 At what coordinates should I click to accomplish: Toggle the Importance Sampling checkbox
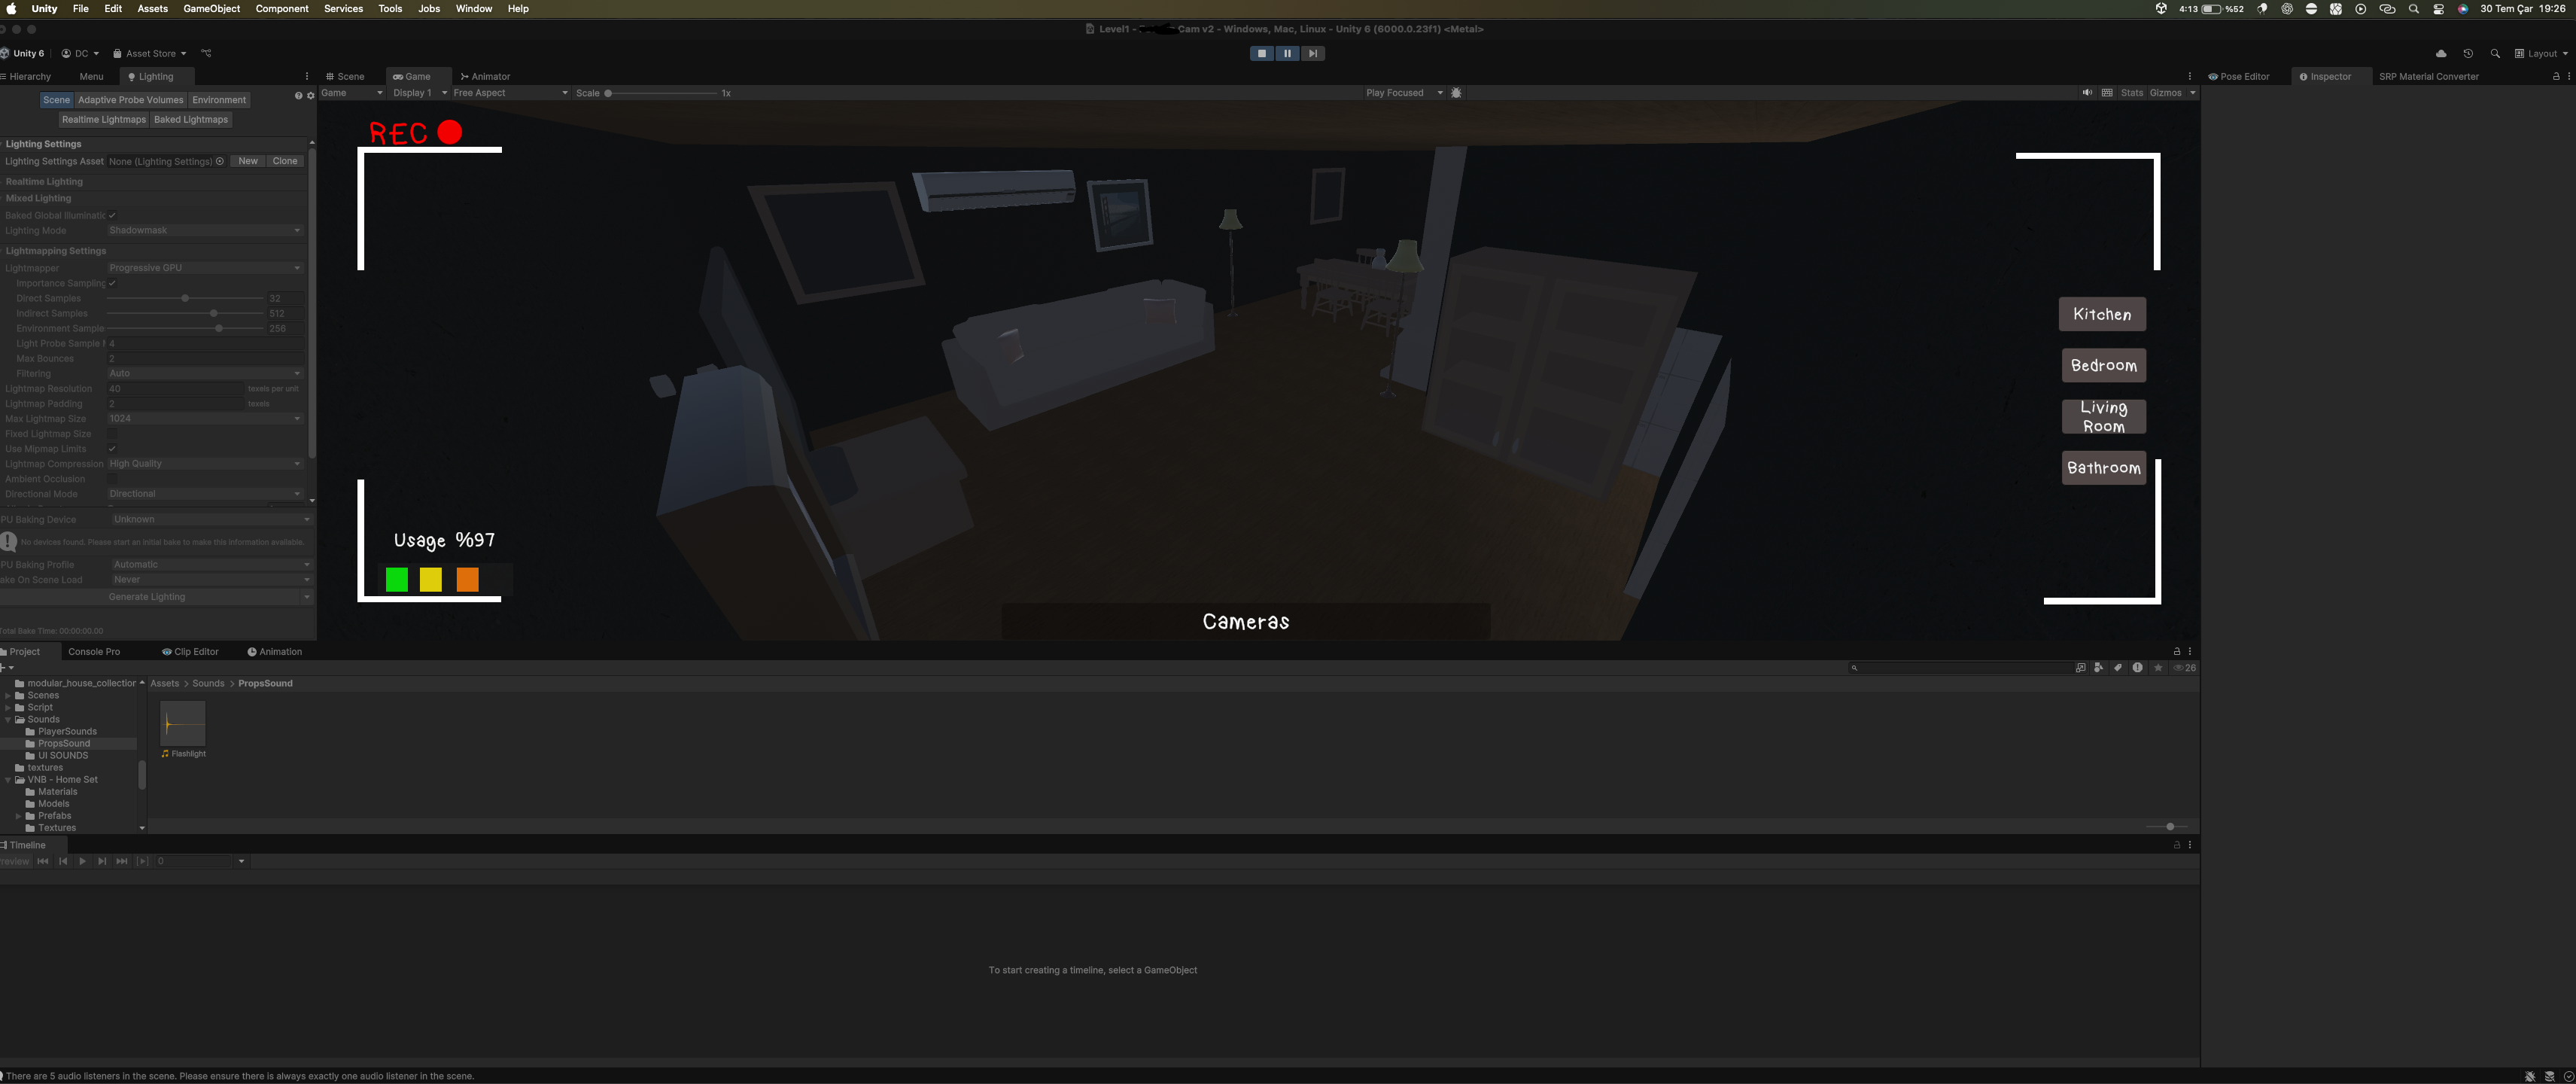pos(112,283)
